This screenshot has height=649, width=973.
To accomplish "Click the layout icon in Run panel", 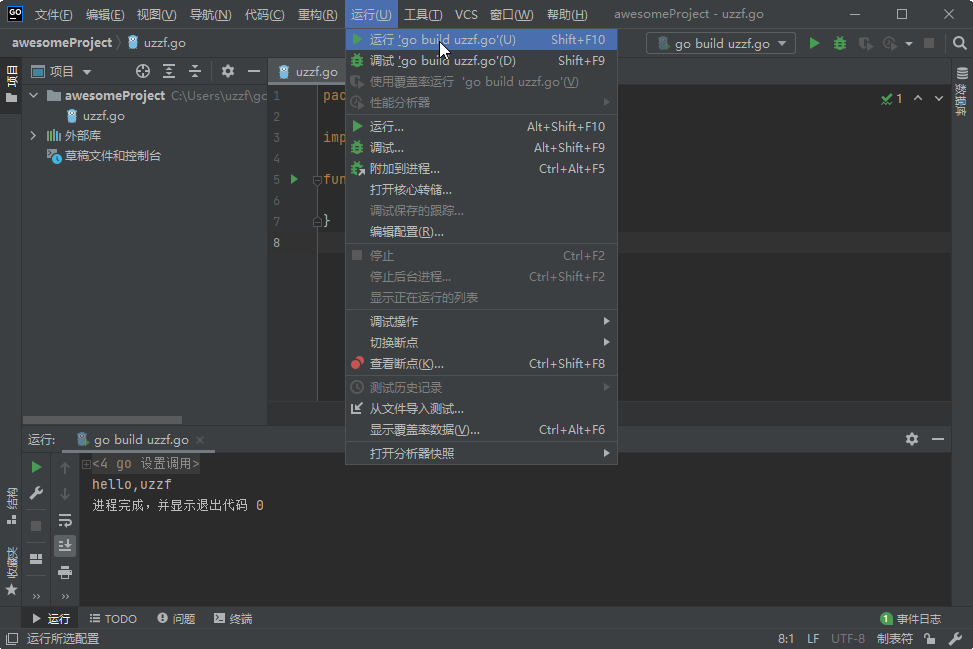I will pyautogui.click(x=36, y=559).
